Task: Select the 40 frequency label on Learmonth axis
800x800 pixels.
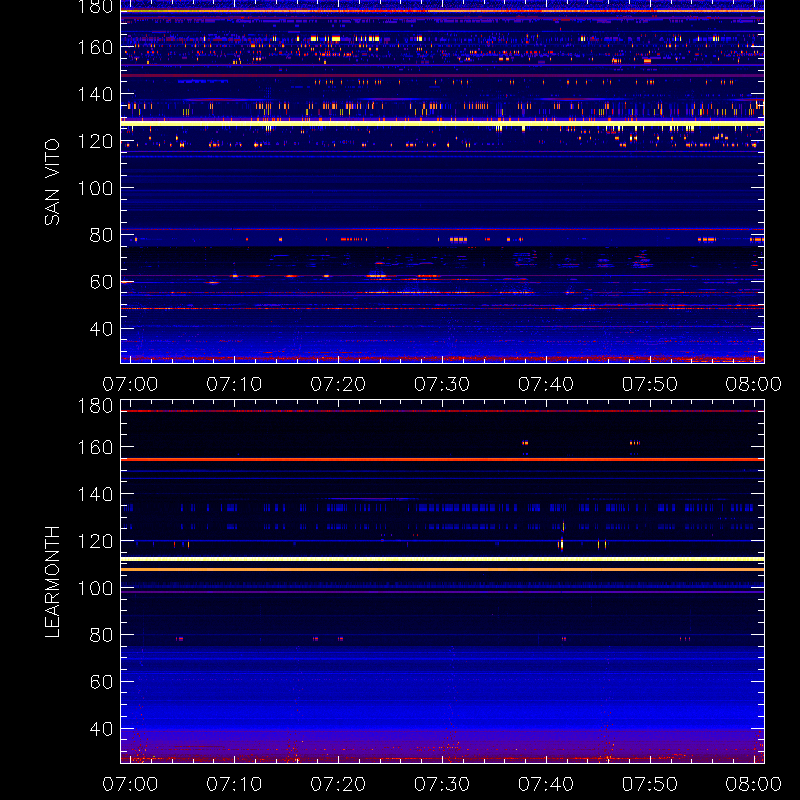Action: click(102, 729)
